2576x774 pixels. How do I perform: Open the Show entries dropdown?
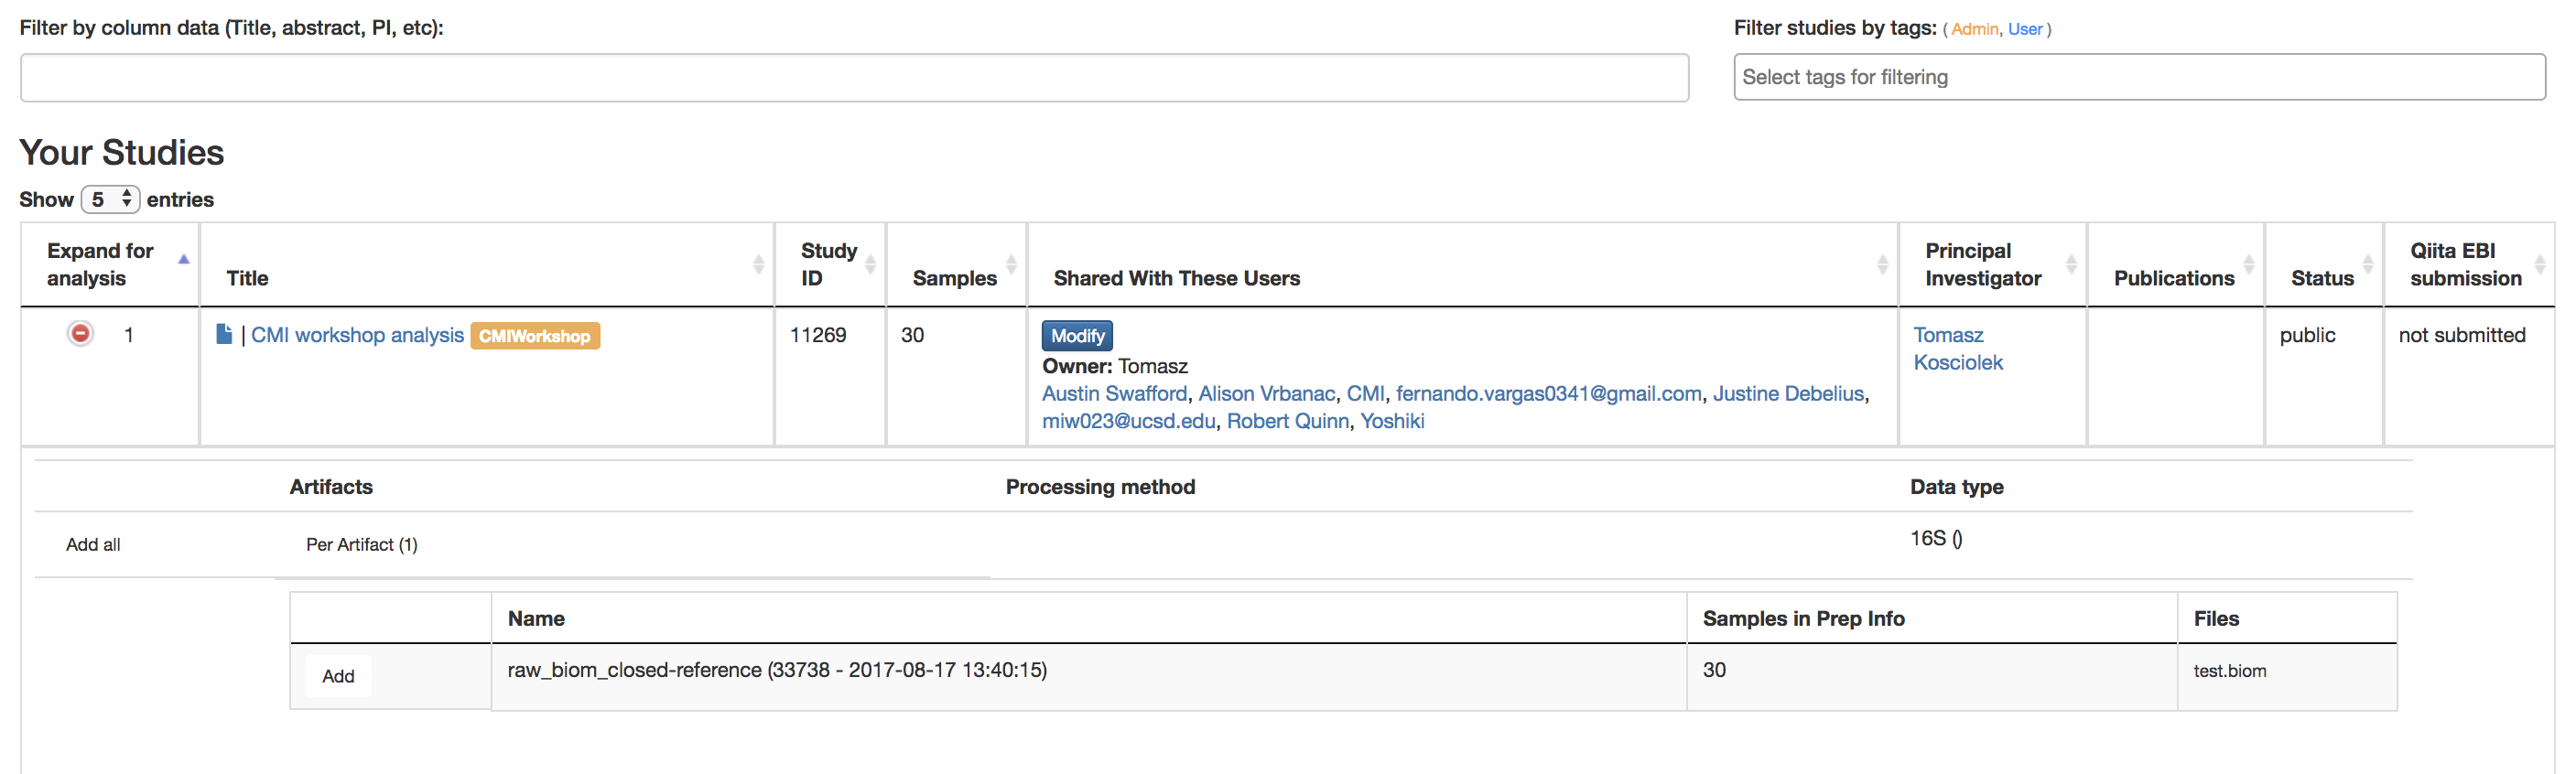coord(110,199)
